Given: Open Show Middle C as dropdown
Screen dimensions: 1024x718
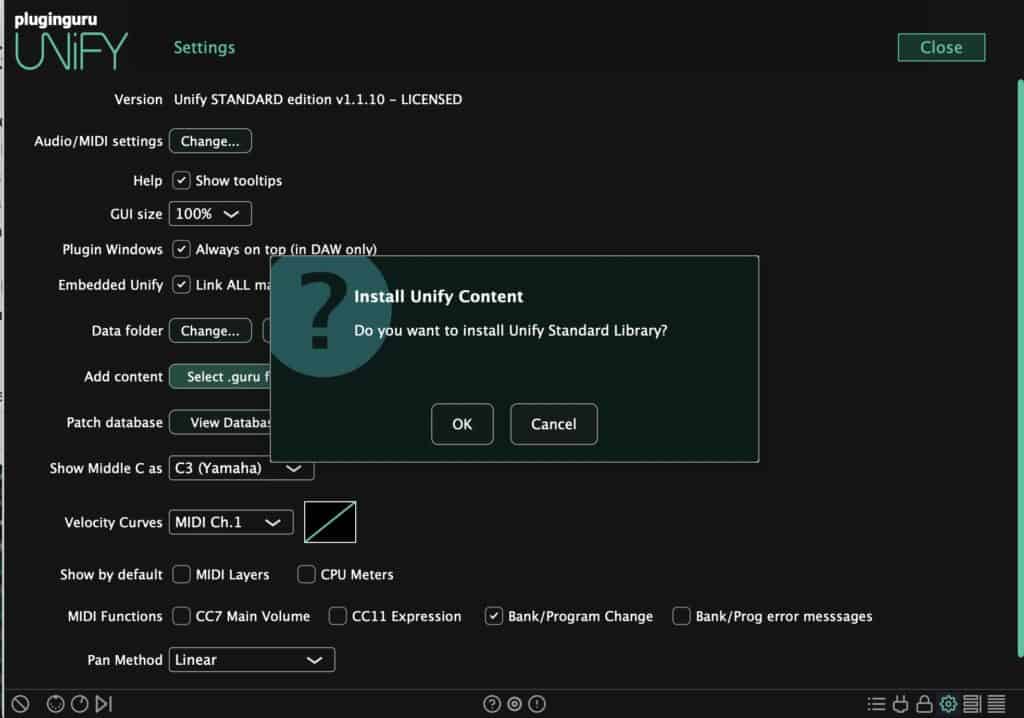Looking at the screenshot, I should [241, 468].
